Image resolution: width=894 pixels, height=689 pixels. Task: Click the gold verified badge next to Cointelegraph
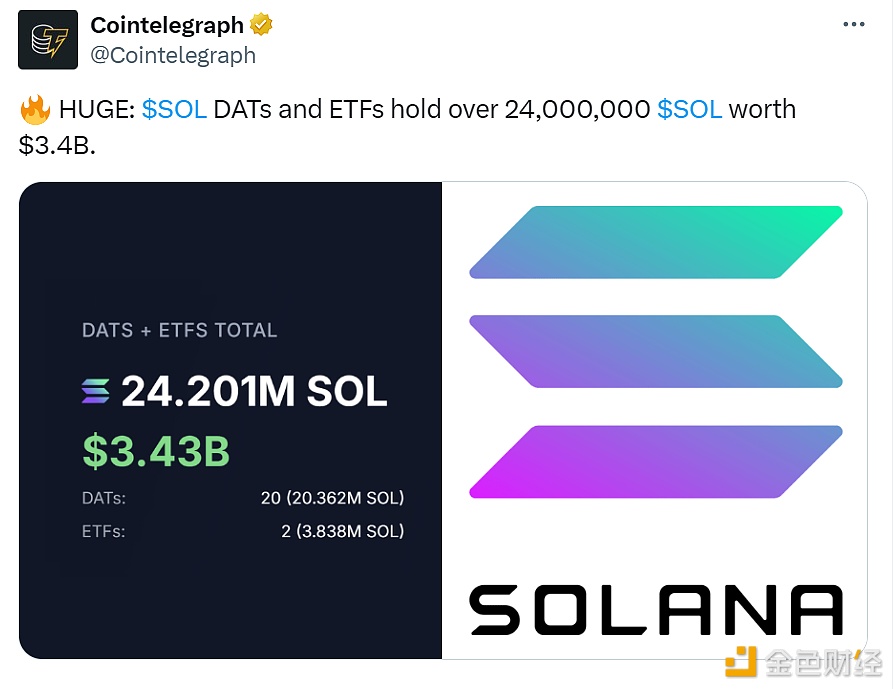click(259, 24)
